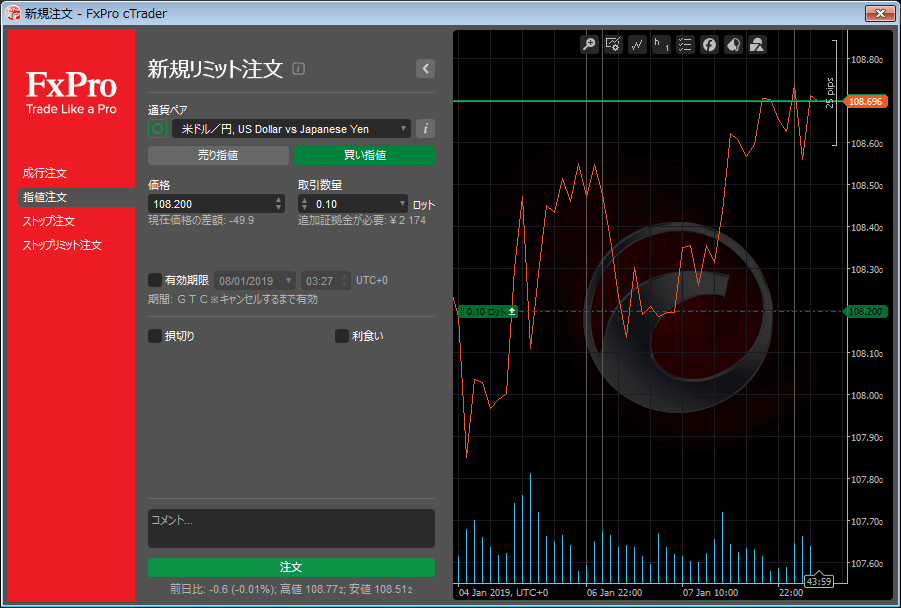Image resolution: width=901 pixels, height=608 pixels.
Task: Open the currency pair dropdown
Action: [291, 129]
